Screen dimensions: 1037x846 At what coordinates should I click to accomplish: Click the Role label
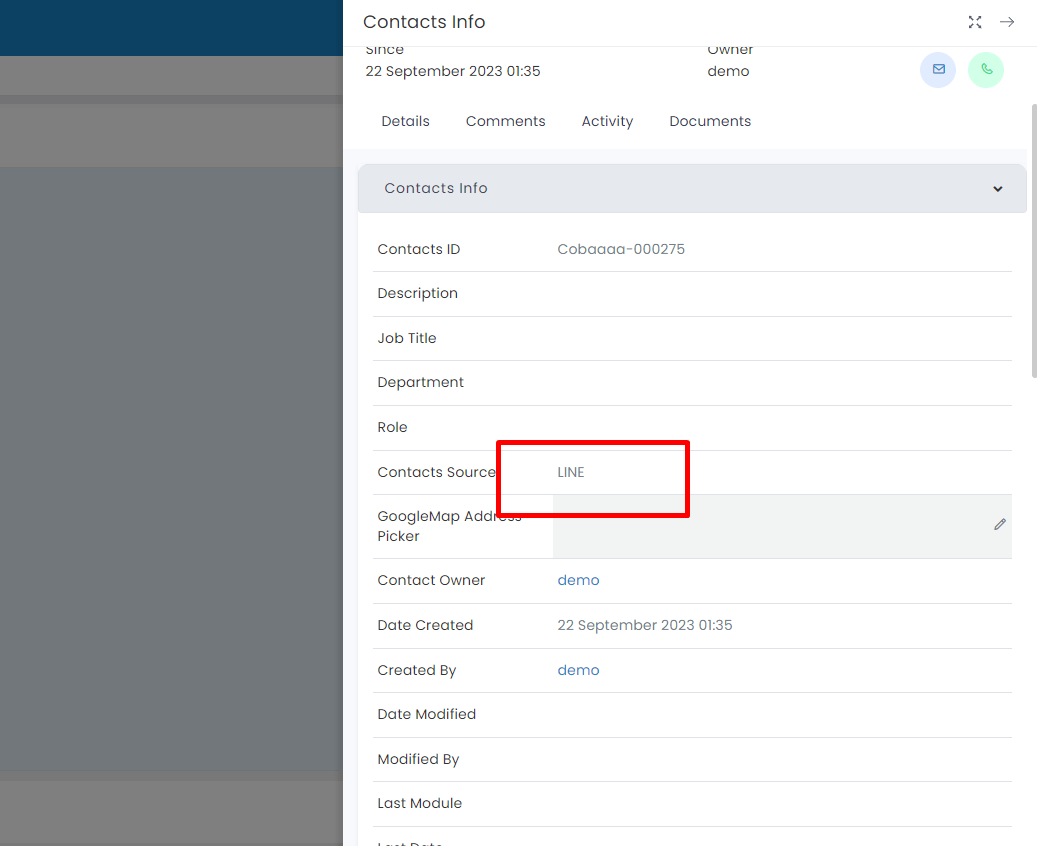point(392,427)
